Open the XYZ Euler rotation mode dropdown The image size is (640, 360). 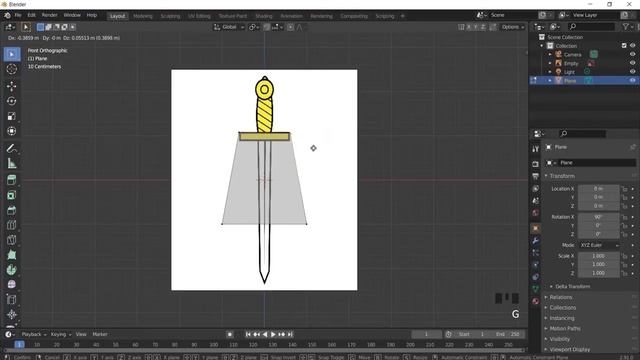599,245
